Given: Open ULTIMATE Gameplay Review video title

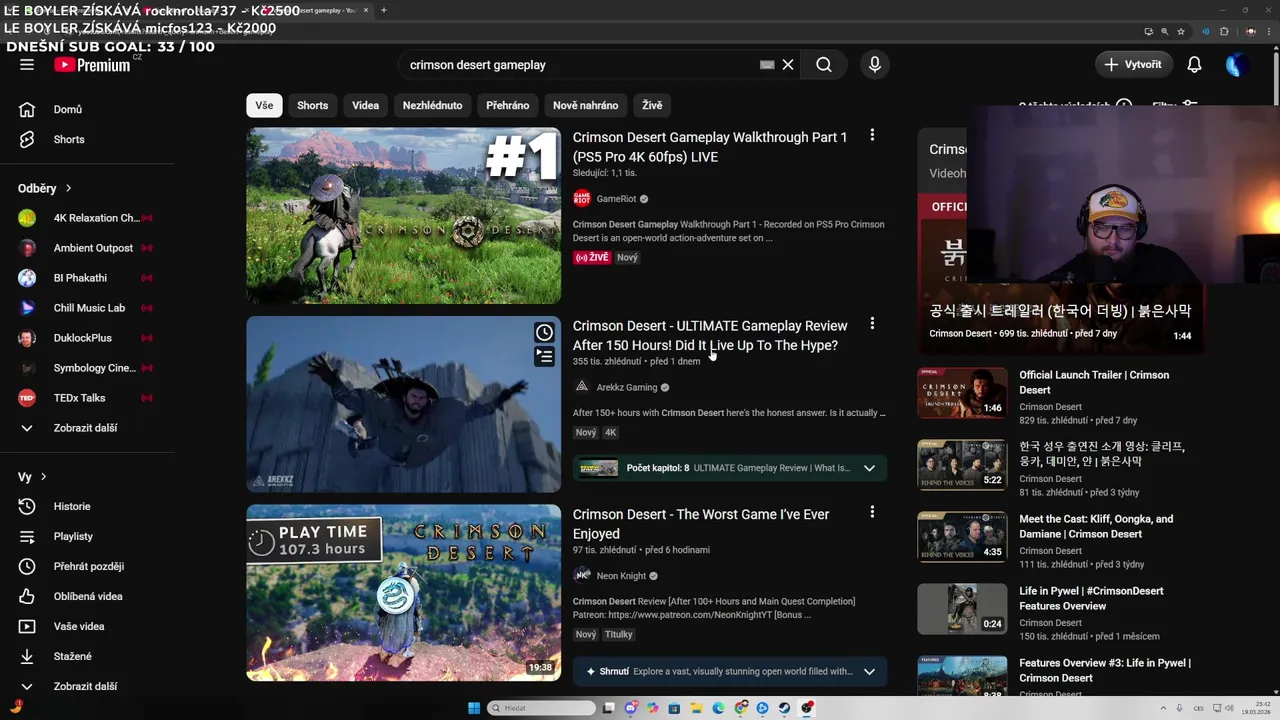Looking at the screenshot, I should pos(710,335).
